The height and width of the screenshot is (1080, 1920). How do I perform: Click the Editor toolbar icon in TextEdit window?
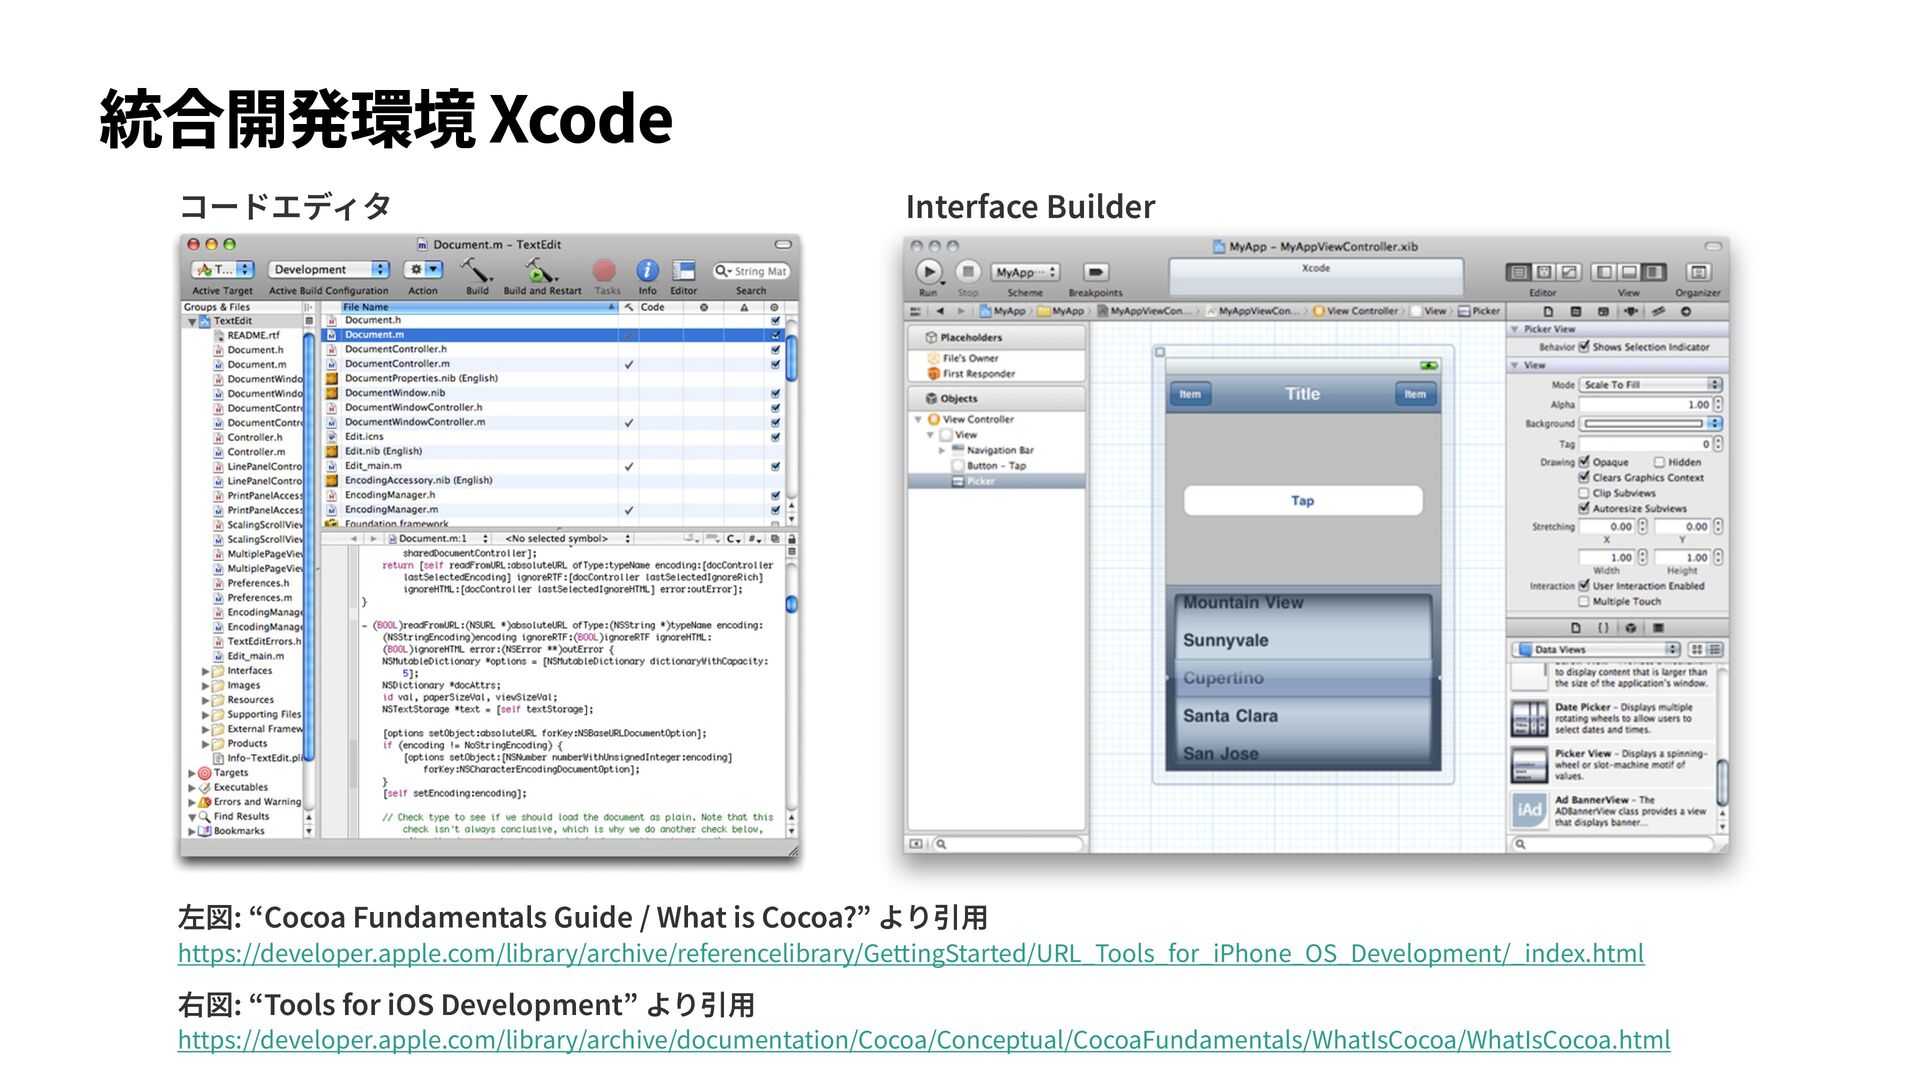pyautogui.click(x=684, y=270)
